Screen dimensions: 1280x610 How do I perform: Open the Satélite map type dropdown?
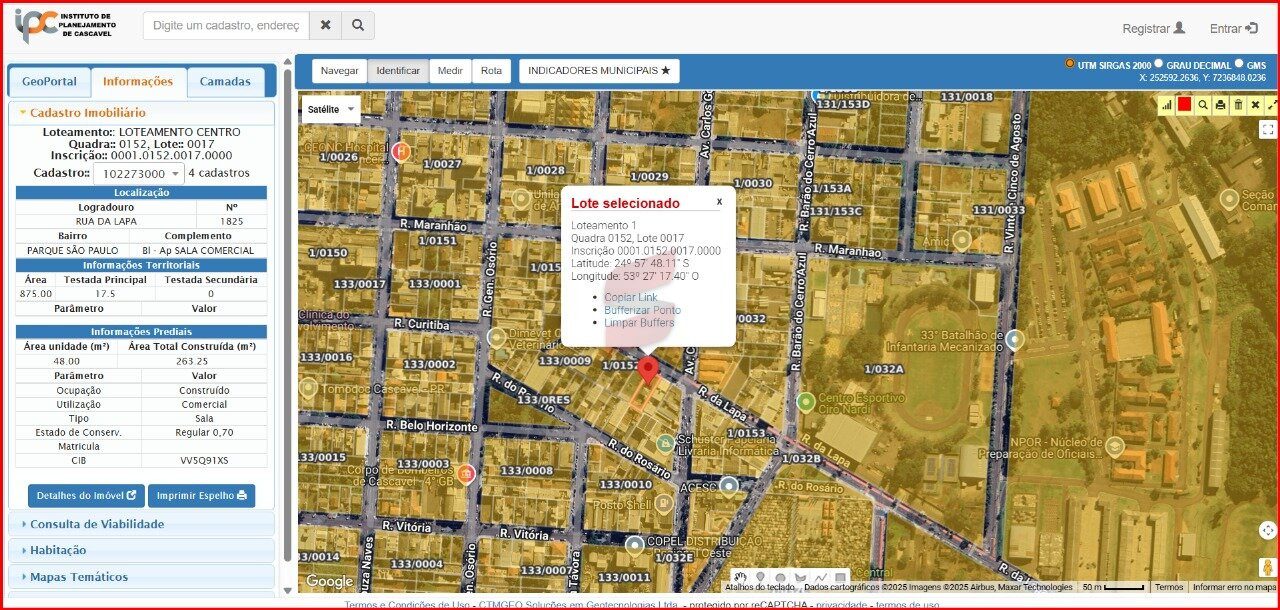331,109
